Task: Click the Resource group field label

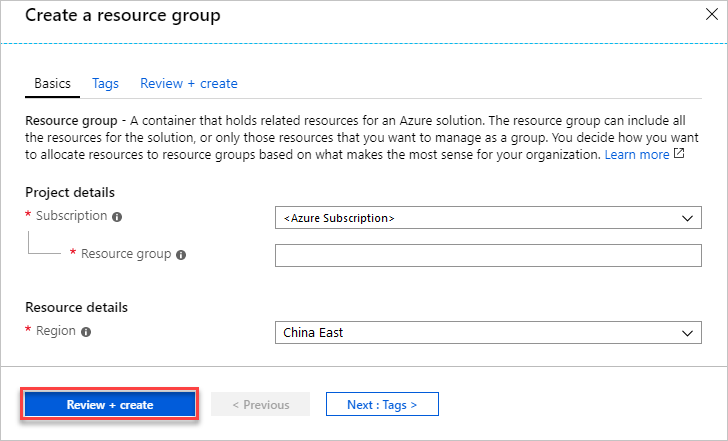Action: click(126, 254)
